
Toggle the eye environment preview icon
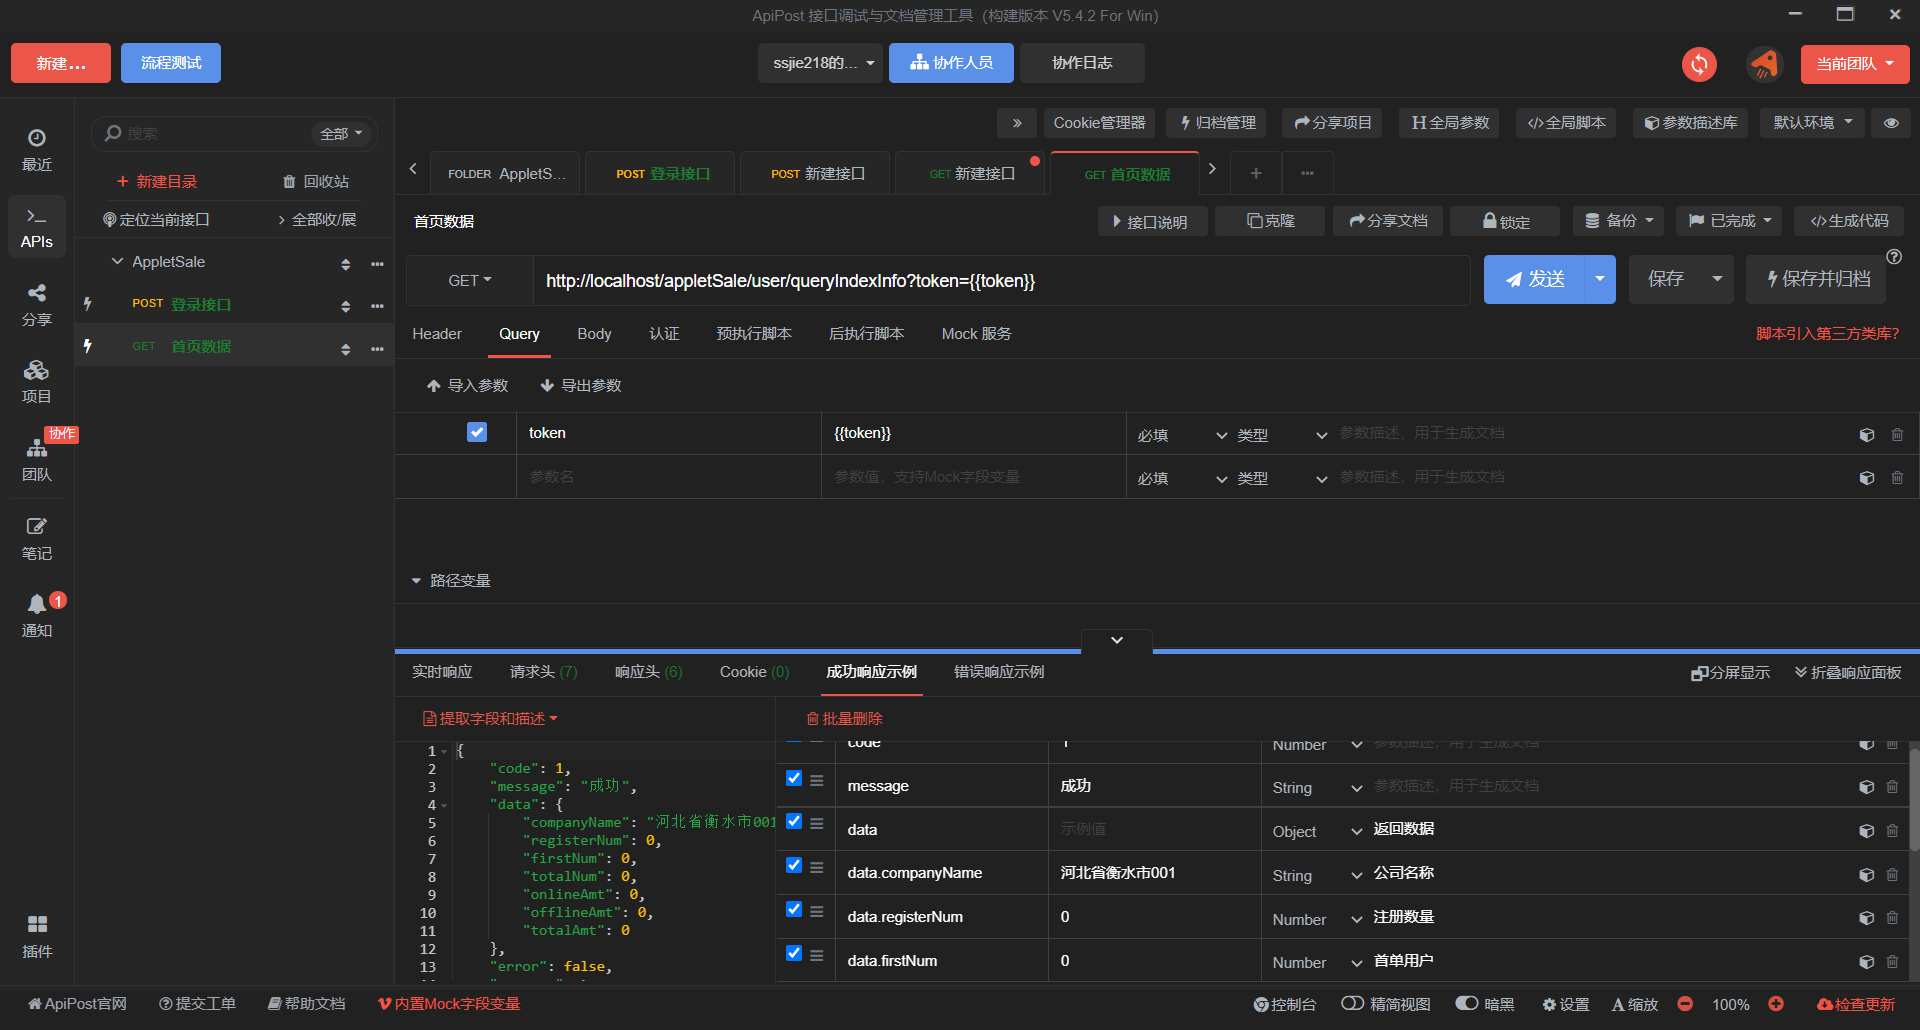(1891, 123)
